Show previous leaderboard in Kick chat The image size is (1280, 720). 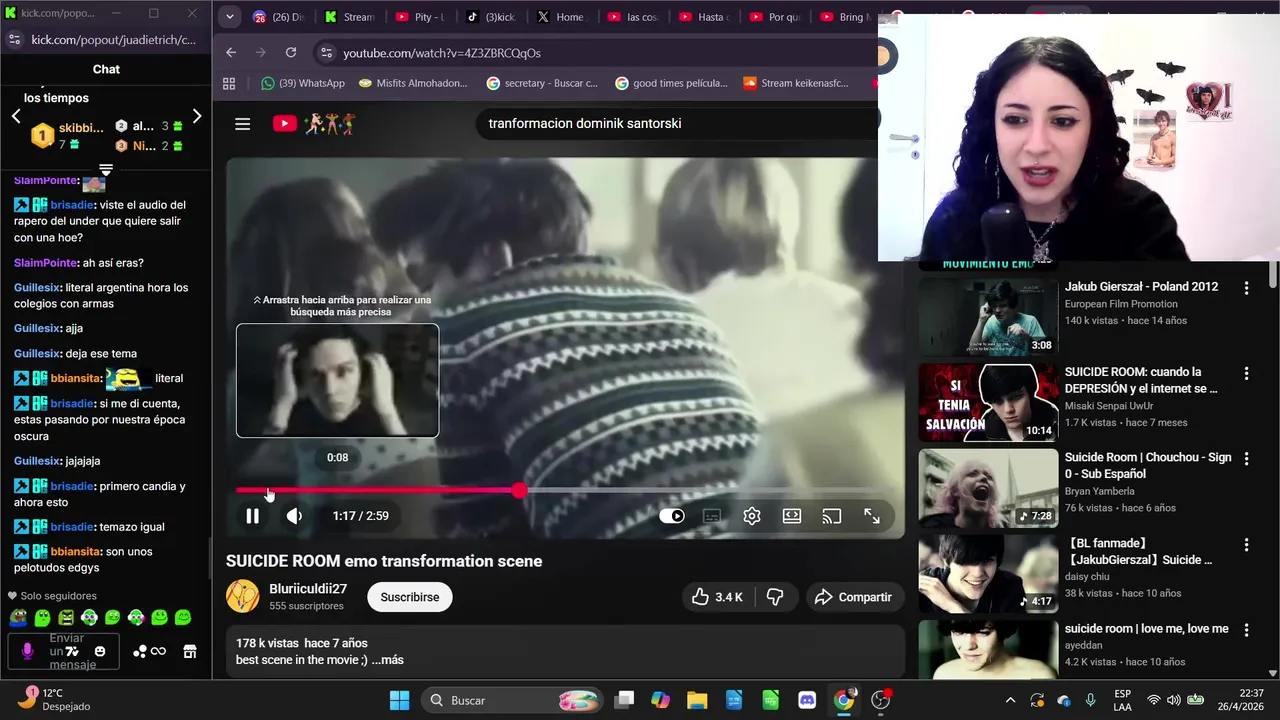pyautogui.click(x=16, y=116)
